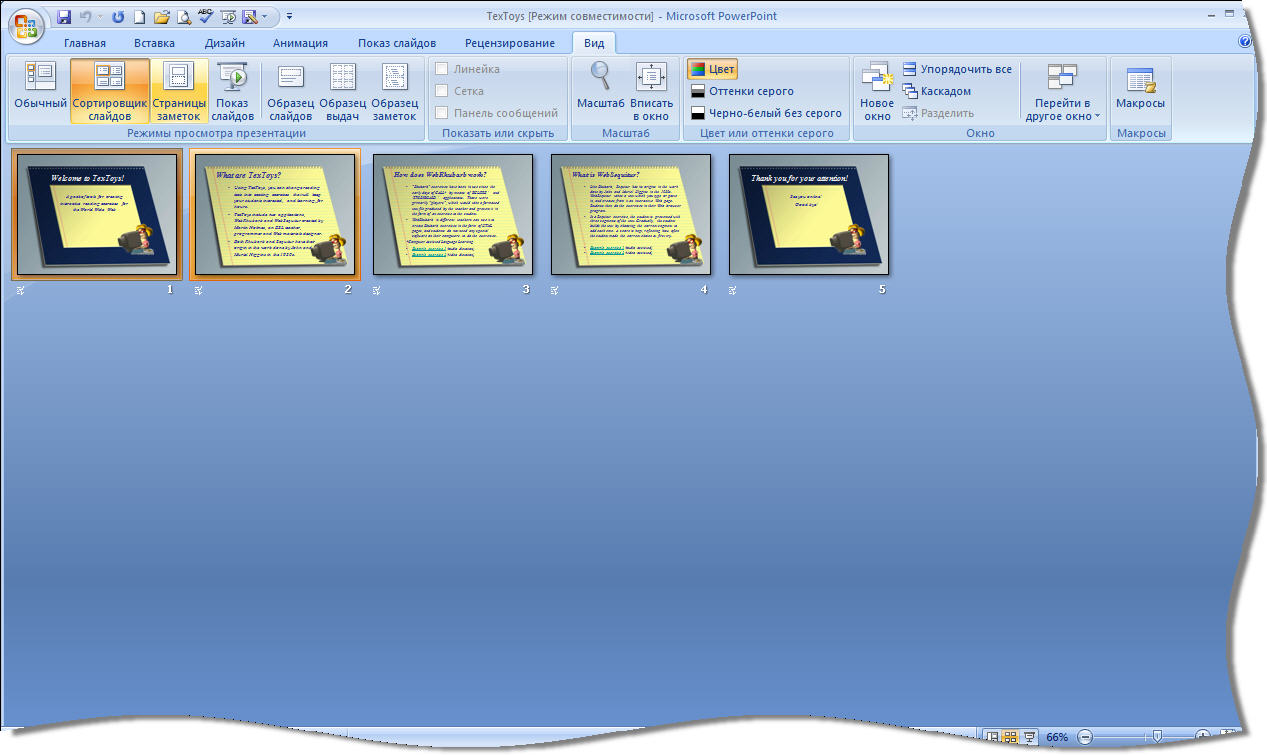Open Образец слайдов slide master

click(x=290, y=88)
